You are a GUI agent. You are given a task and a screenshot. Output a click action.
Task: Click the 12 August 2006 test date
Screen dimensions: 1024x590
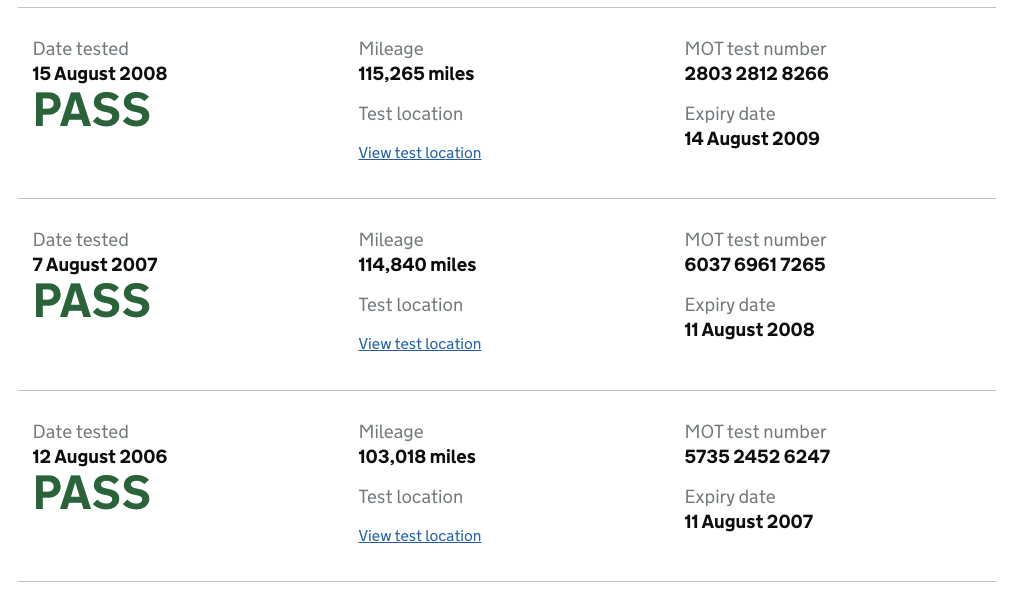point(100,457)
